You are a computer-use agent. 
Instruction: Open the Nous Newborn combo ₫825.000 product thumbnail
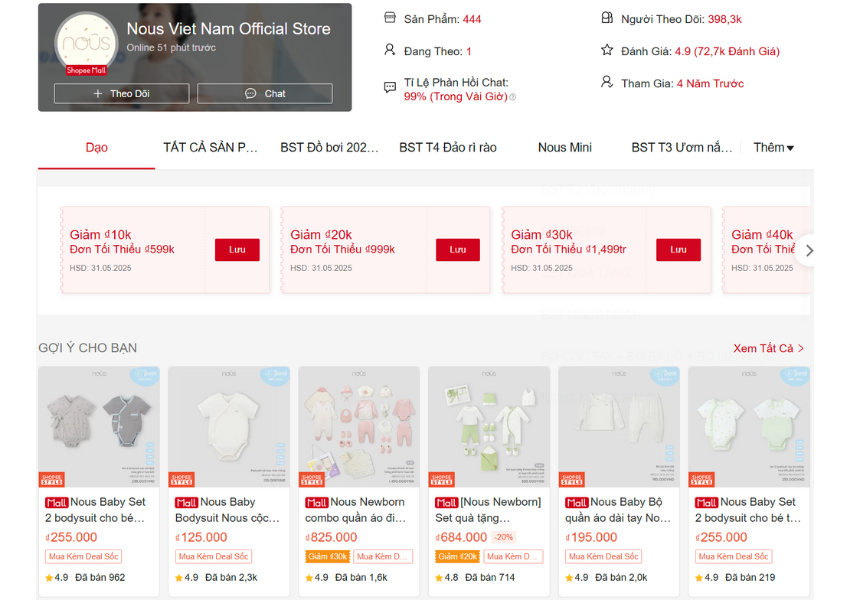click(358, 427)
